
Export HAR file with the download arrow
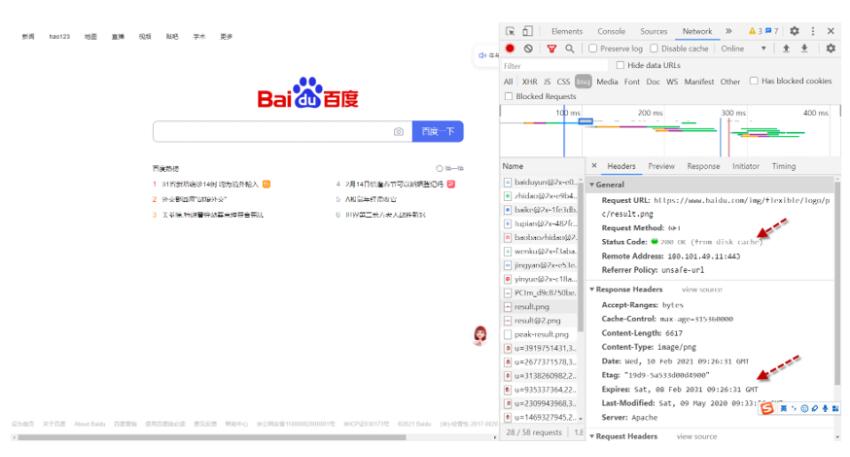pos(804,49)
